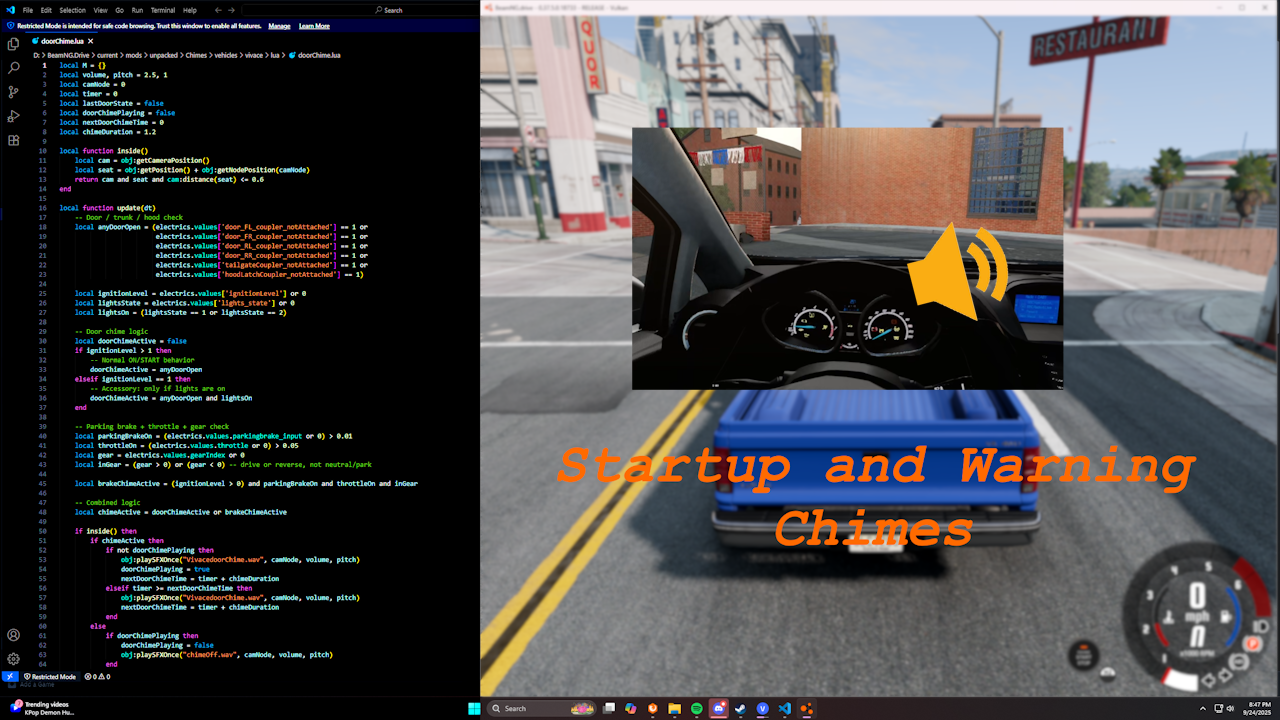Open the Explorer view in activity bar
Viewport: 1280px width, 720px height.
[x=13, y=44]
